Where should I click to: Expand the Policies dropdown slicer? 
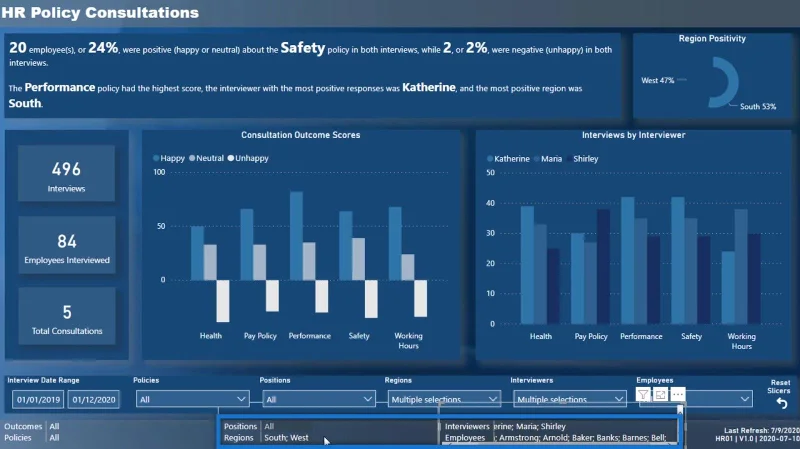click(x=192, y=399)
